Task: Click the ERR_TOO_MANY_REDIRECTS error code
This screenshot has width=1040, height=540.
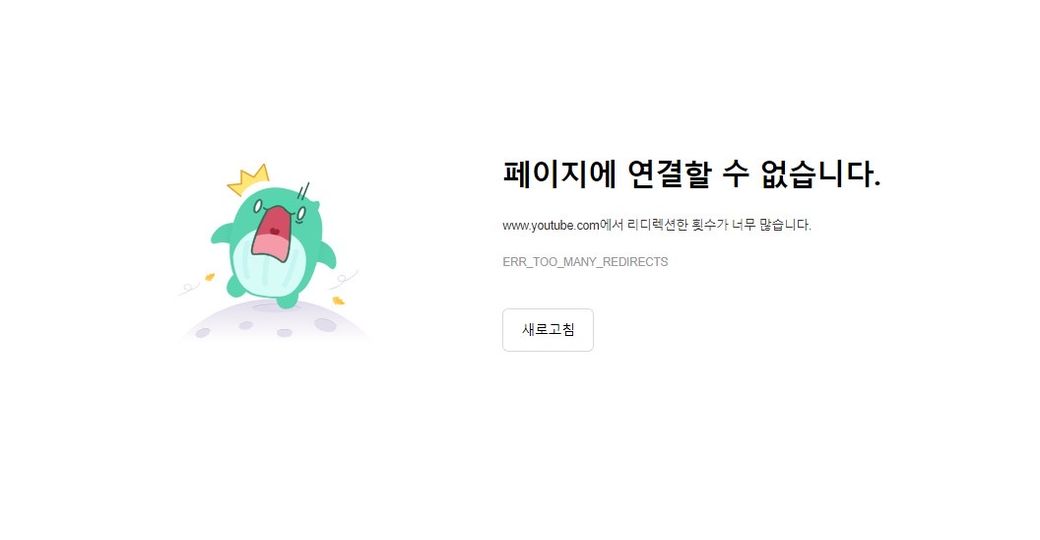Action: (585, 262)
